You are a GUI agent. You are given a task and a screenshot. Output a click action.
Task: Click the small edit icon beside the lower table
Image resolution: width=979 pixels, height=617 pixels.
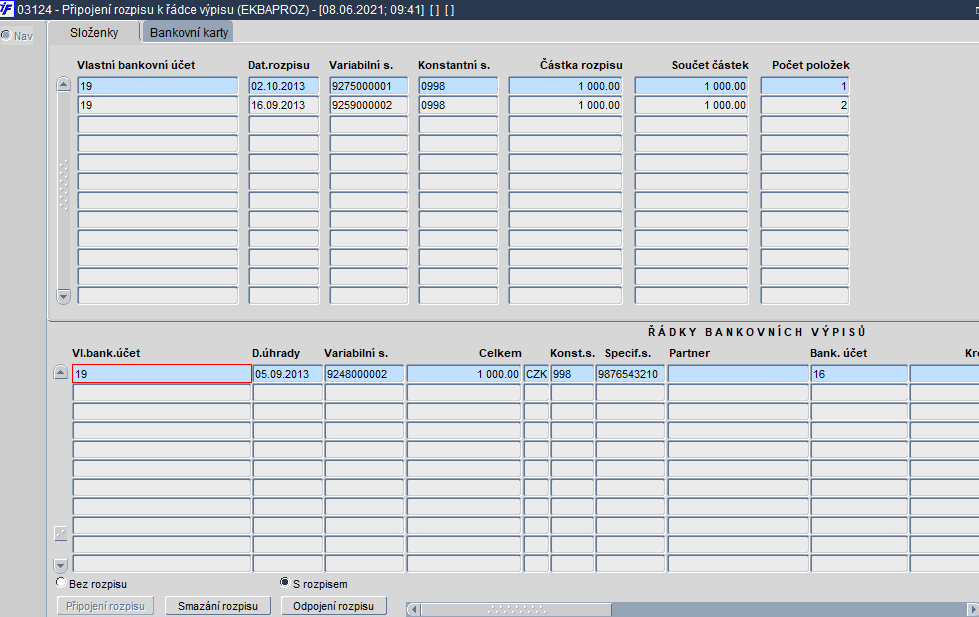[61, 533]
